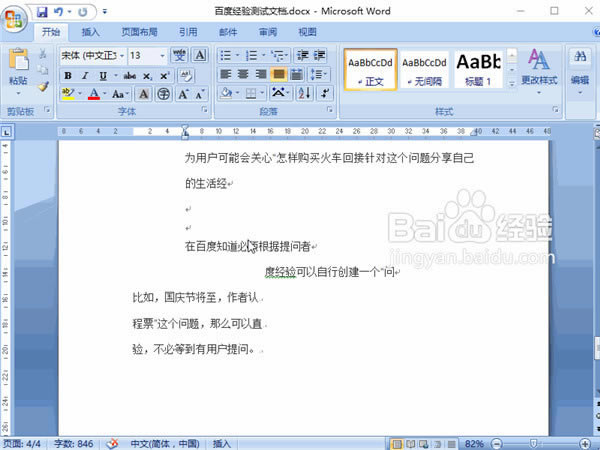Toggle superscript formatting

click(165, 76)
